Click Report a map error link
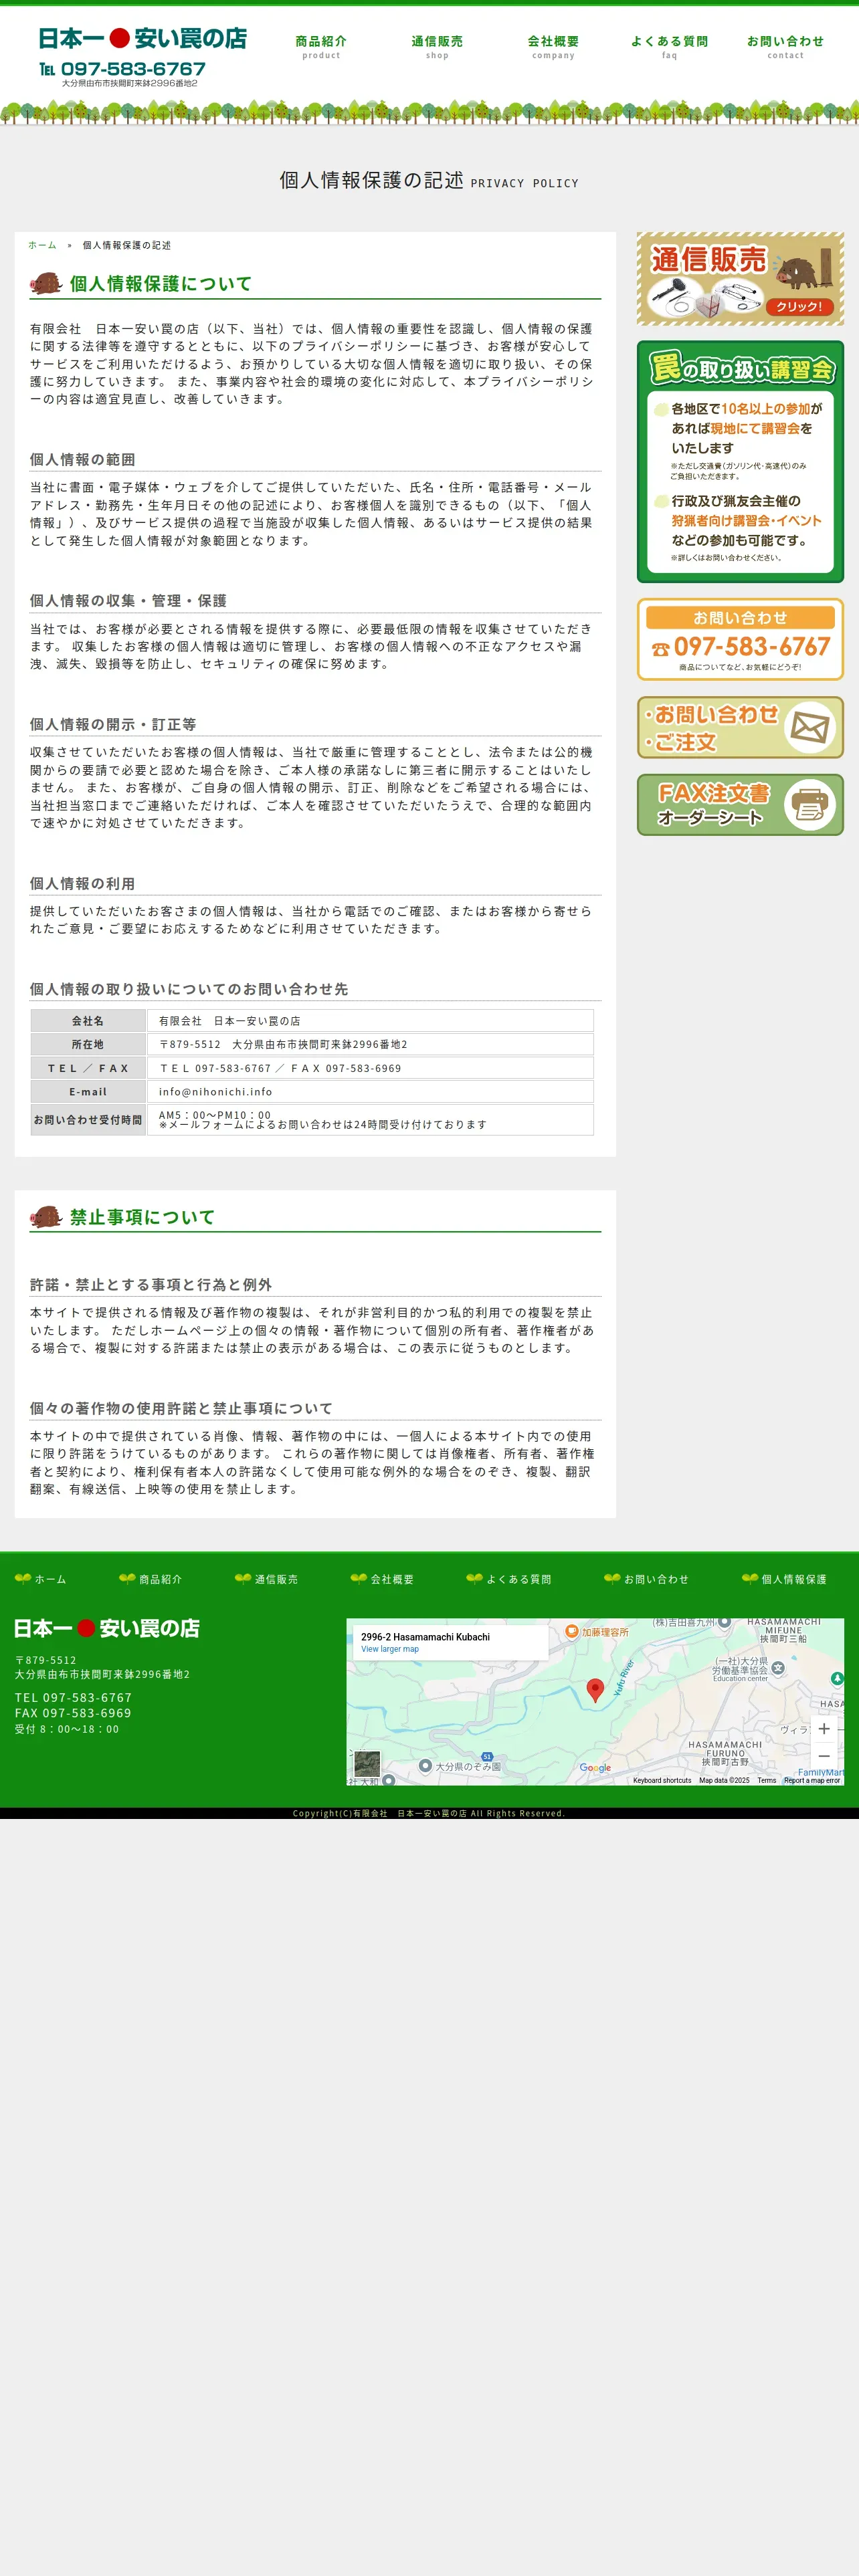The width and height of the screenshot is (859, 2576). point(812,1780)
